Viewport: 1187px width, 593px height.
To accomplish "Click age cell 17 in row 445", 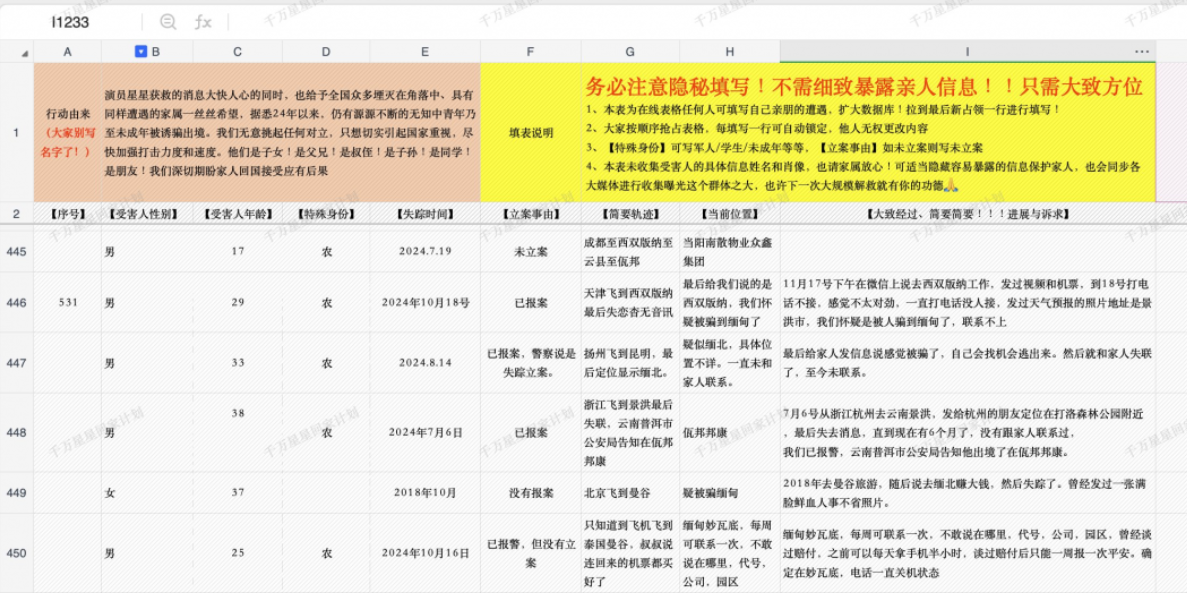I will click(238, 251).
